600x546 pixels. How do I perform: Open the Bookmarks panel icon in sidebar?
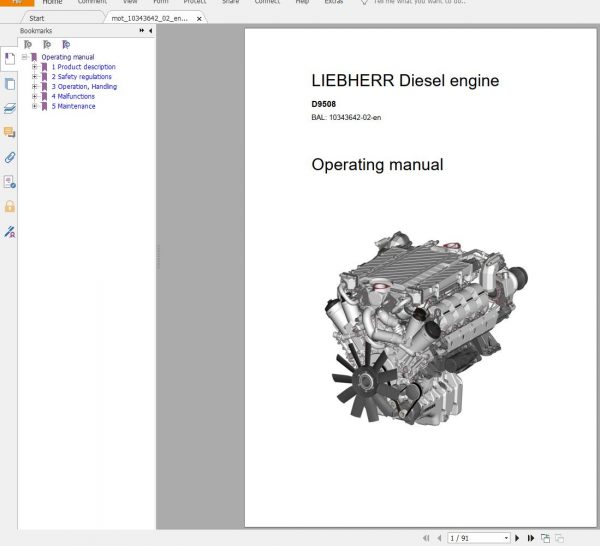pos(10,59)
